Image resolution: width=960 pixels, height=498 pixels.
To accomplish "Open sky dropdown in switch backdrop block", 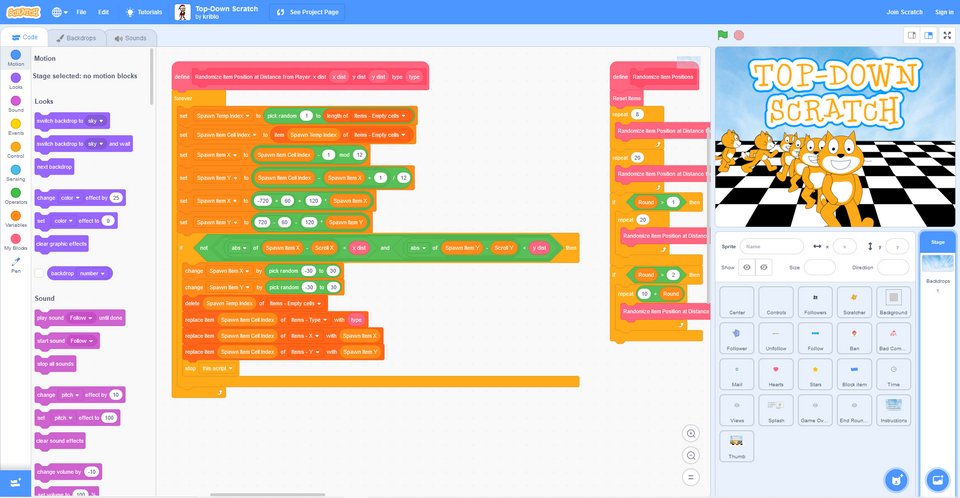I will [x=96, y=121].
